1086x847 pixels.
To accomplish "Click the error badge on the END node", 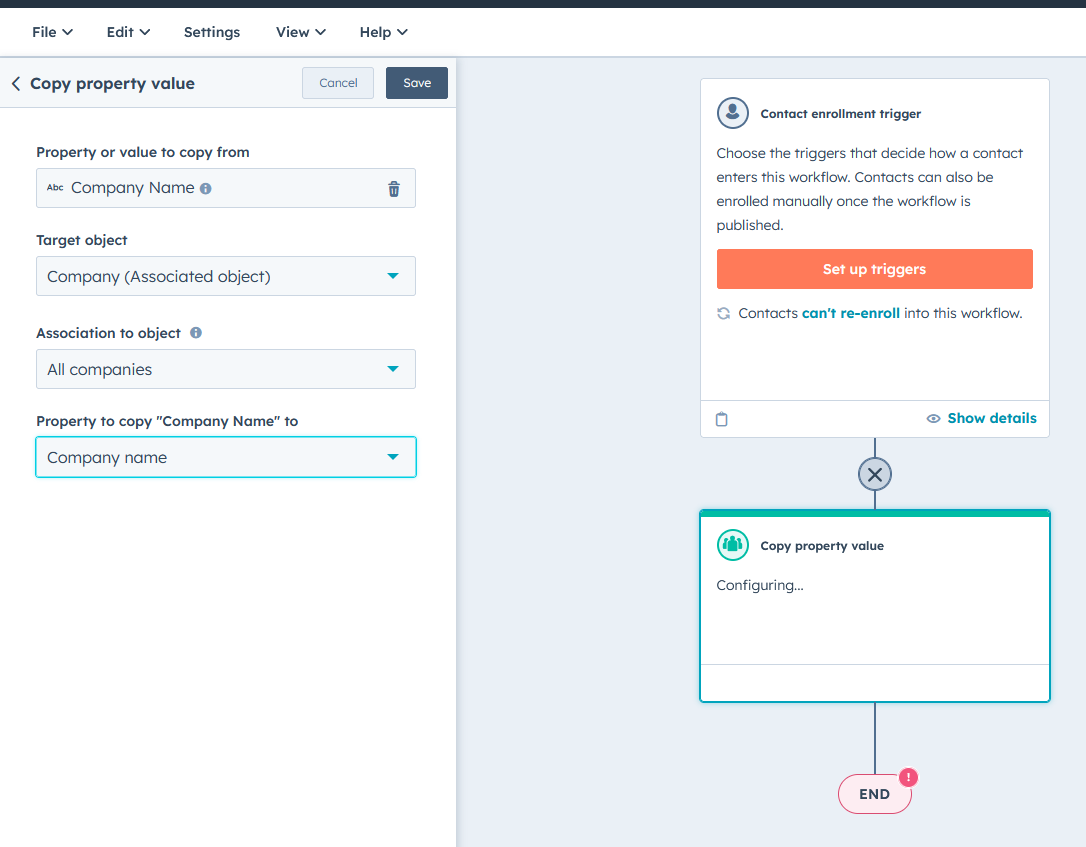I will pyautogui.click(x=907, y=776).
